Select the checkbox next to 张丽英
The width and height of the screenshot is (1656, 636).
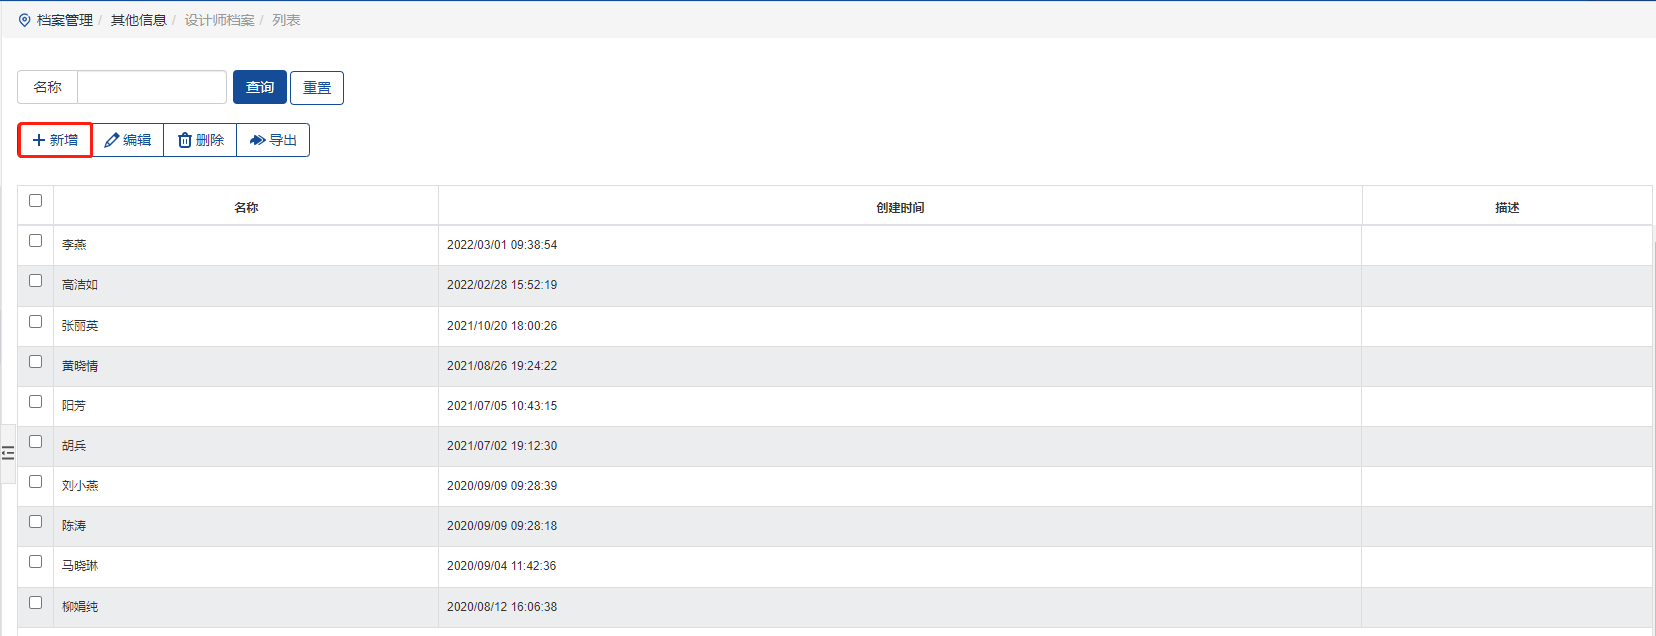36,322
